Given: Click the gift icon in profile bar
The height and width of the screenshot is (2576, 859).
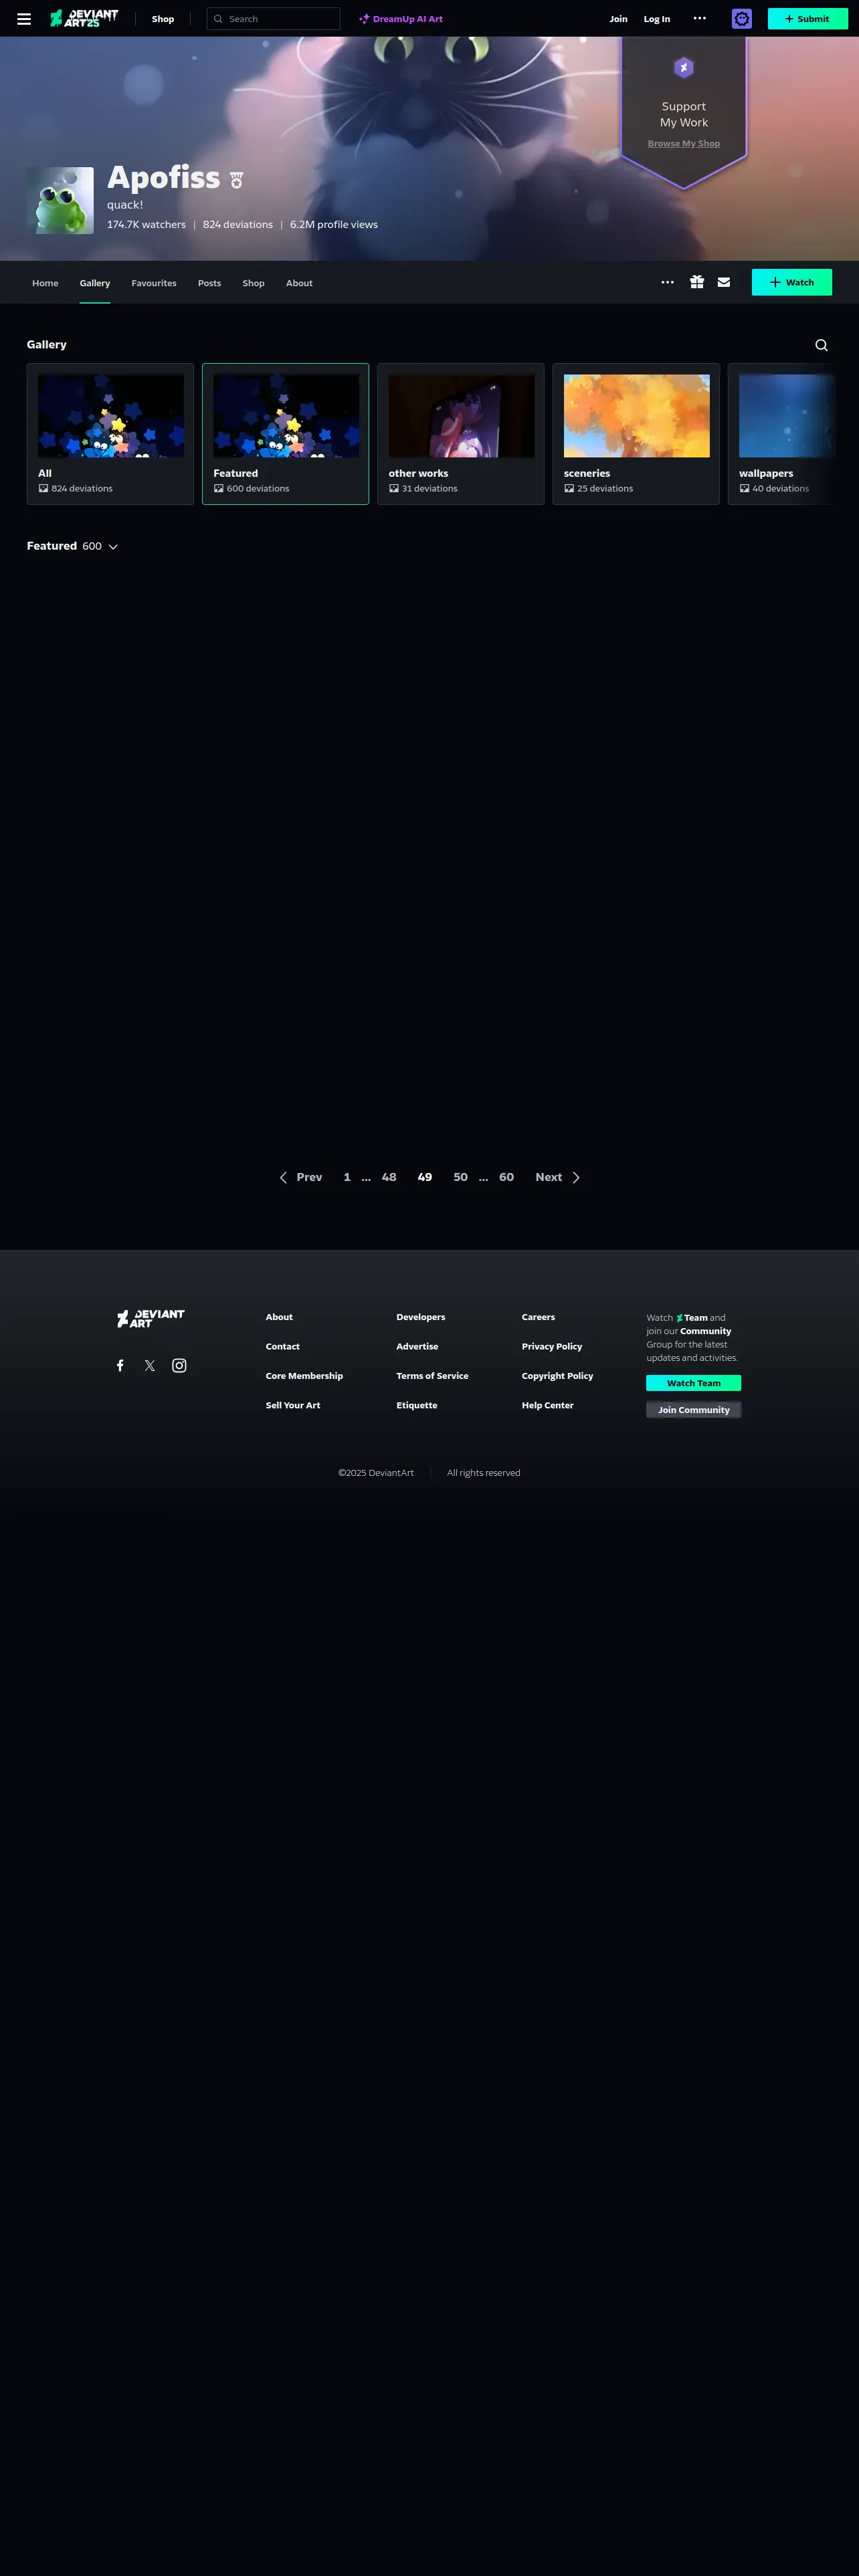Looking at the screenshot, I should 697,282.
